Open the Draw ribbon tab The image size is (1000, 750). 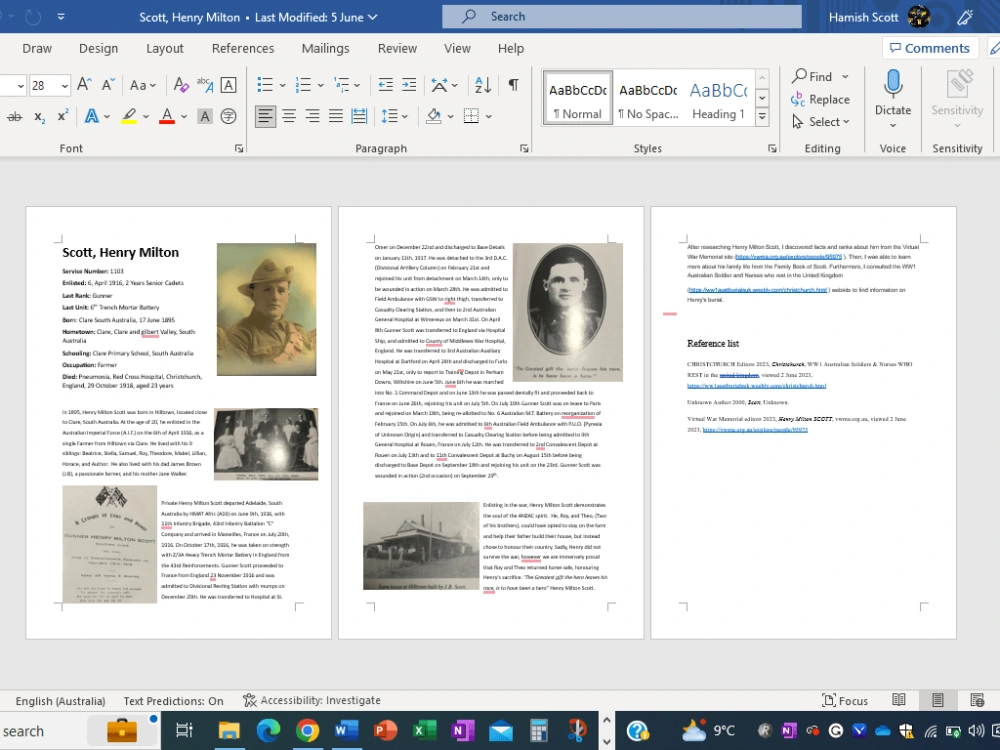click(x=37, y=48)
